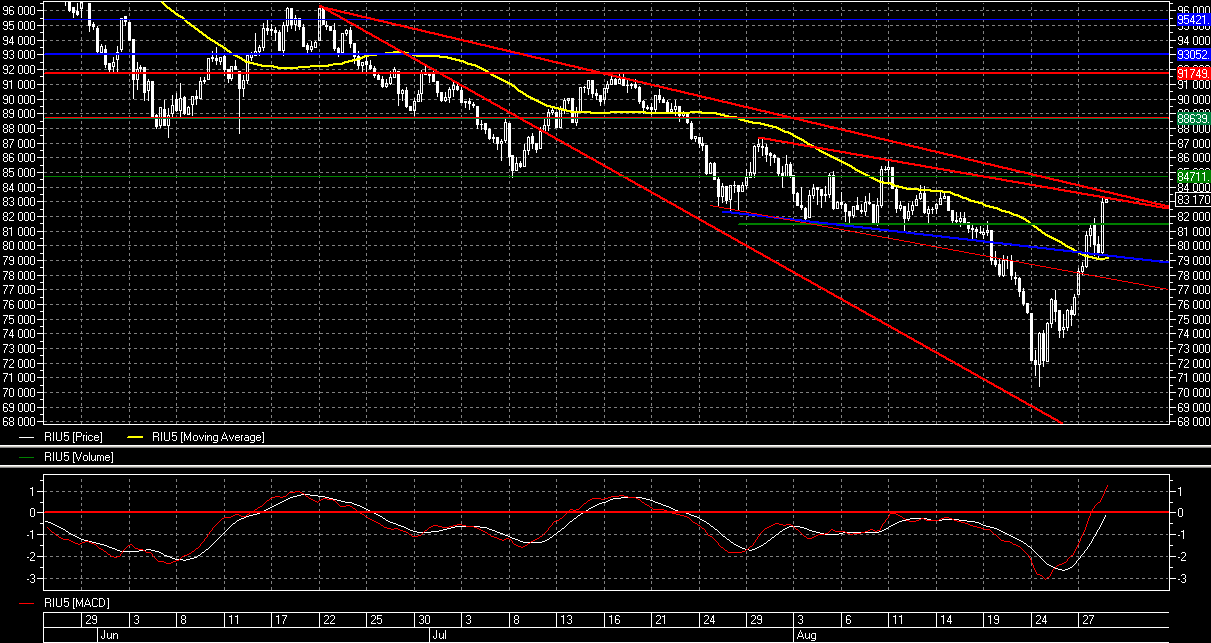Click the red MACD legend color swatch
The height and width of the screenshot is (643, 1211).
click(28, 603)
